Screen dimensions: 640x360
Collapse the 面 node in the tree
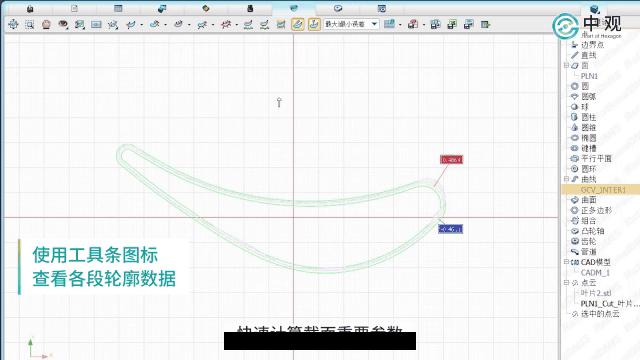(x=566, y=65)
